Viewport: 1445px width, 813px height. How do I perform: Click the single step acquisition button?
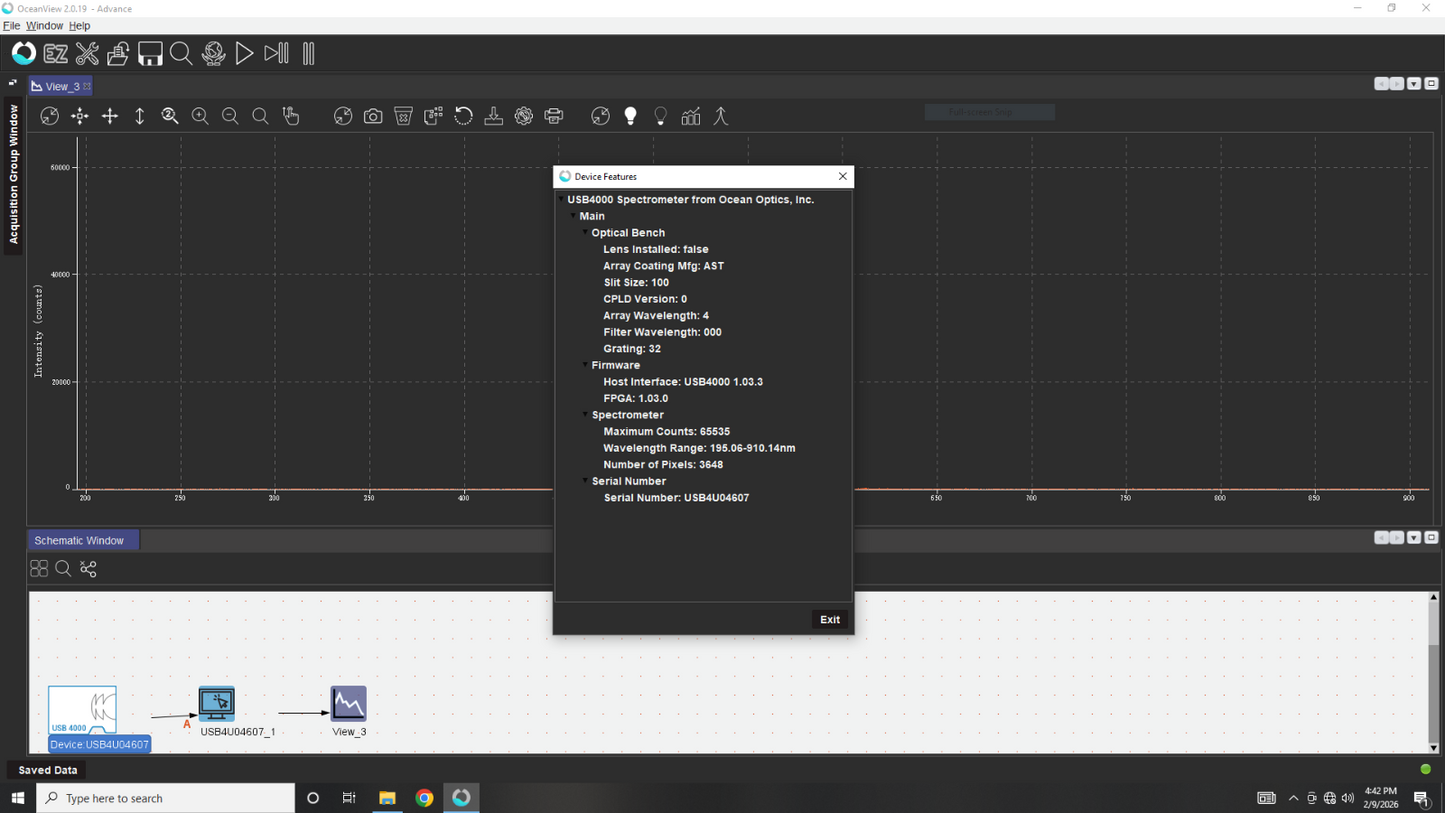click(x=276, y=53)
